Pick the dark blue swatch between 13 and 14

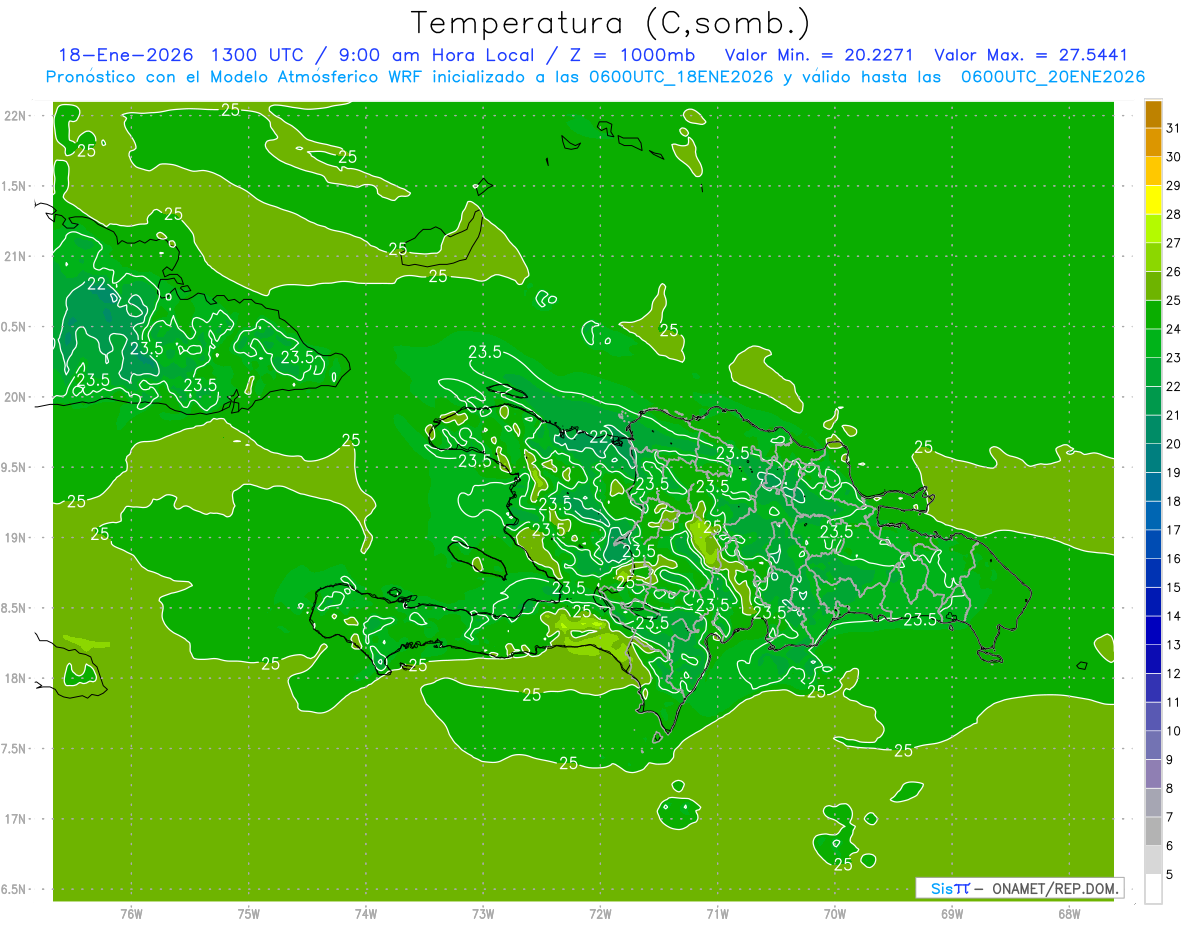pyautogui.click(x=1153, y=631)
